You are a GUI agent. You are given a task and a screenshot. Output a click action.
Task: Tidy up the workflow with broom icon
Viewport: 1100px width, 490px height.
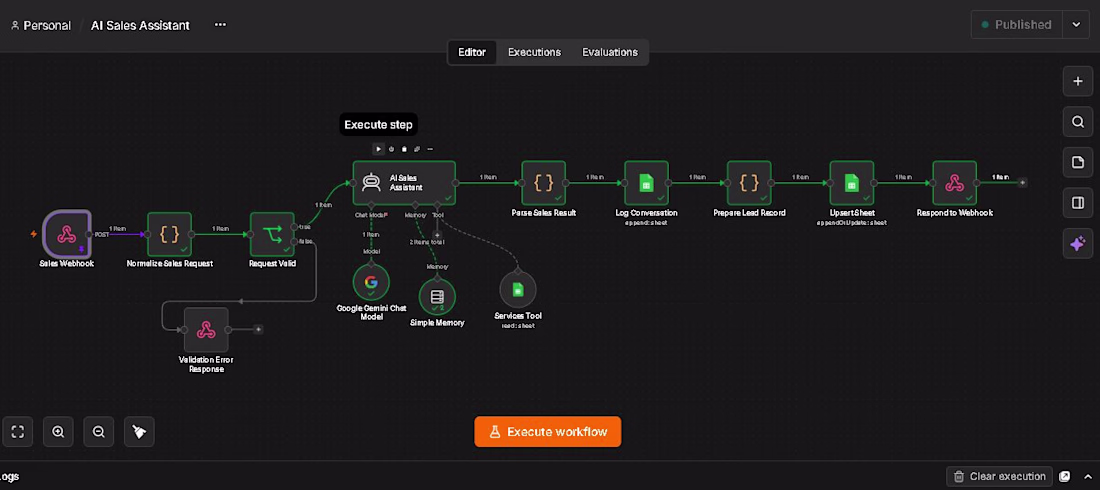(140, 432)
